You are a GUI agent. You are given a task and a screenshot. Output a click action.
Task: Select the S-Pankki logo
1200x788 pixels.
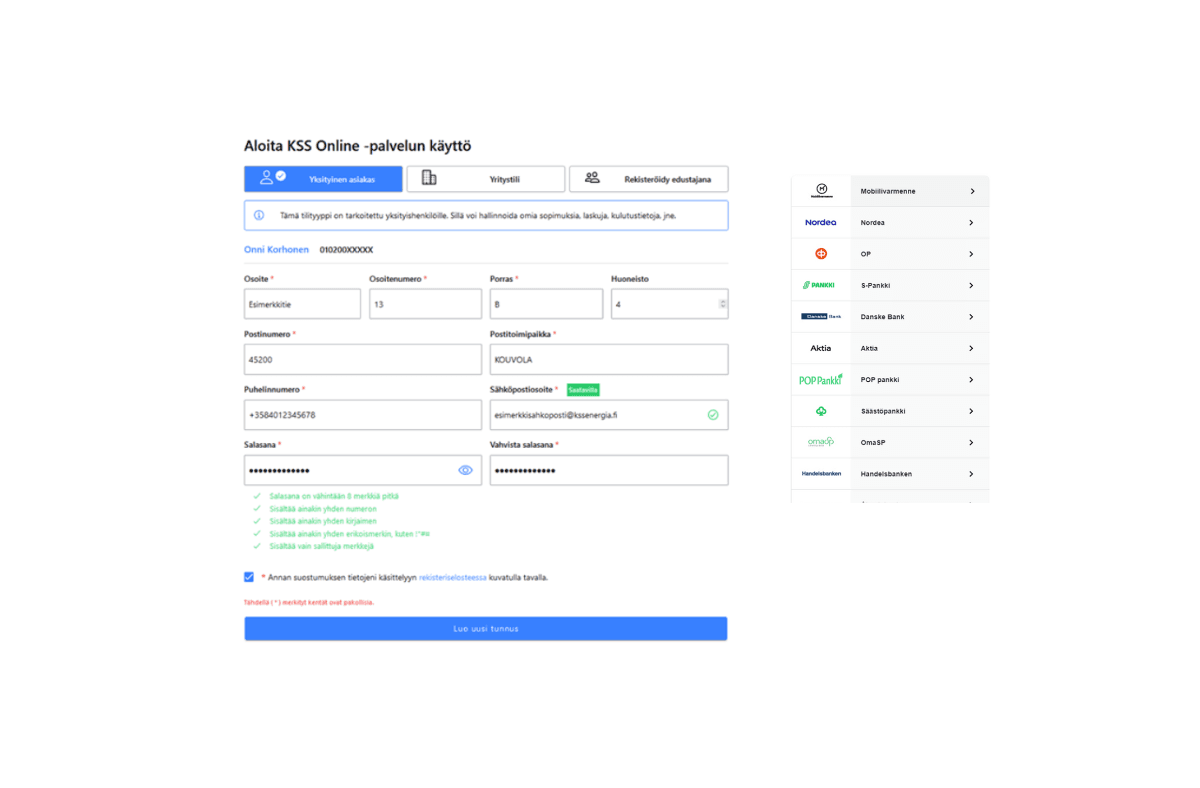tap(819, 285)
